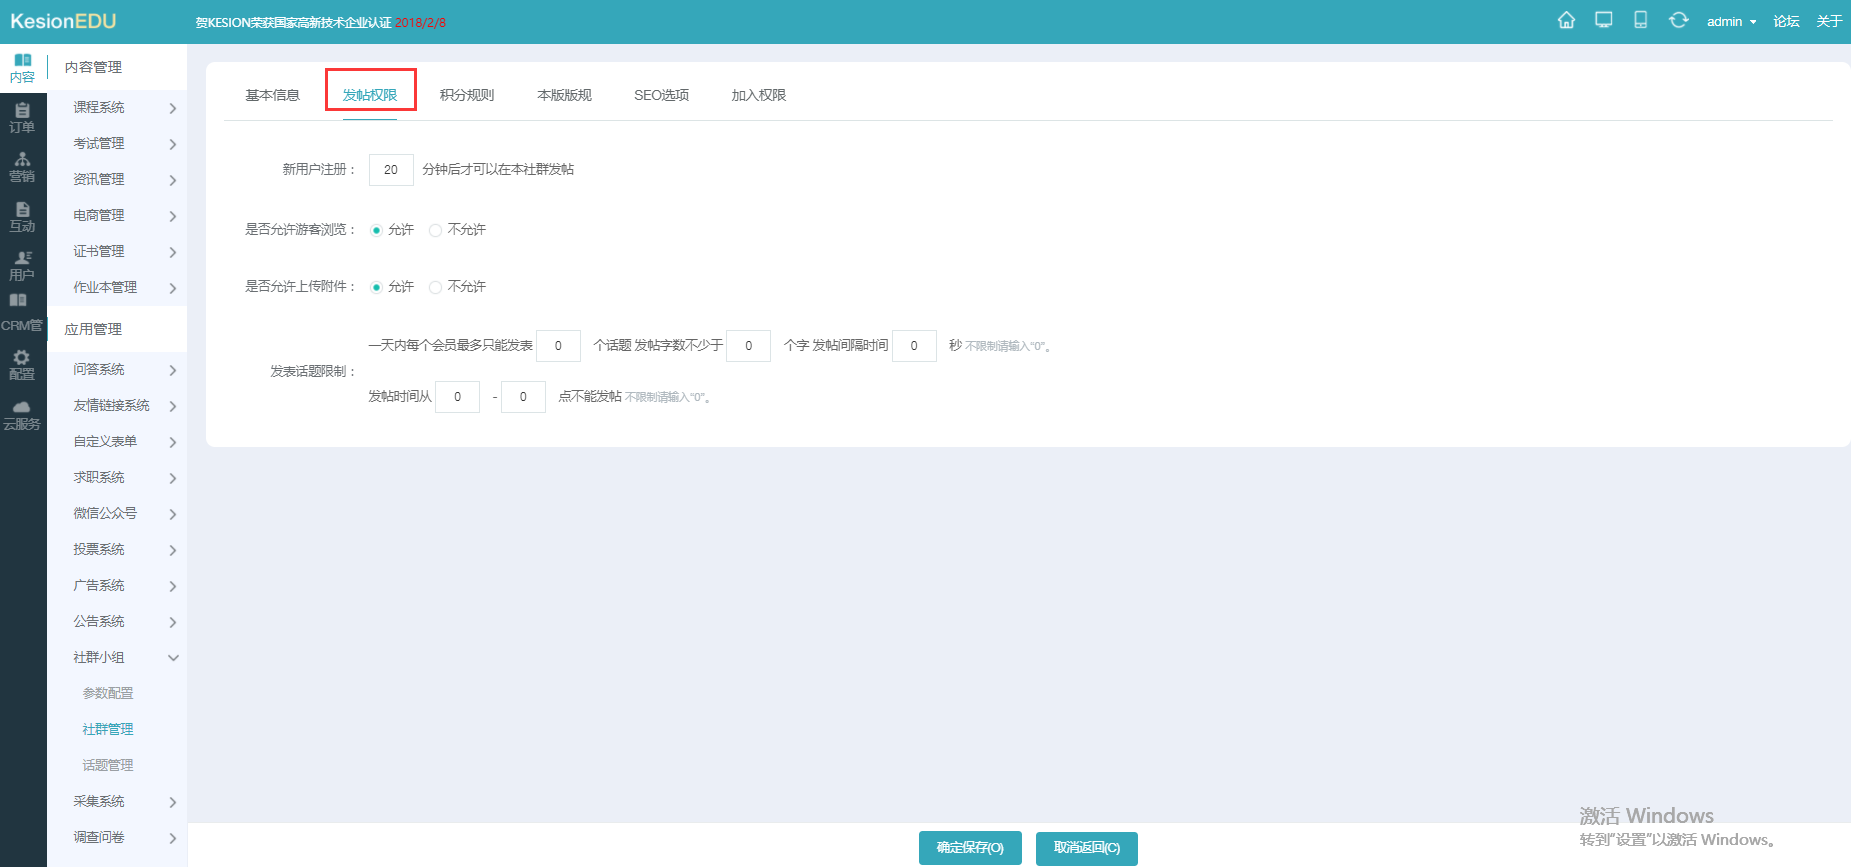1851x867 pixels.
Task: Click the mobile phone icon in header
Action: [x=1641, y=21]
